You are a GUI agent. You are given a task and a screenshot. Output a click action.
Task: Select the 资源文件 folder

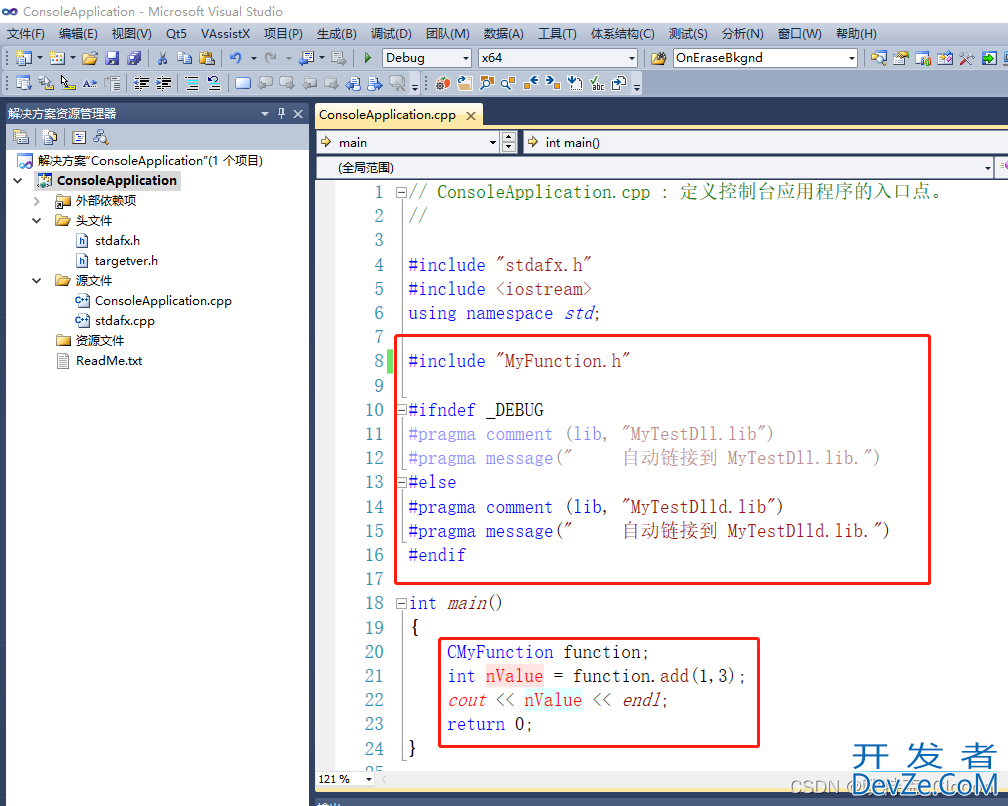(x=100, y=341)
